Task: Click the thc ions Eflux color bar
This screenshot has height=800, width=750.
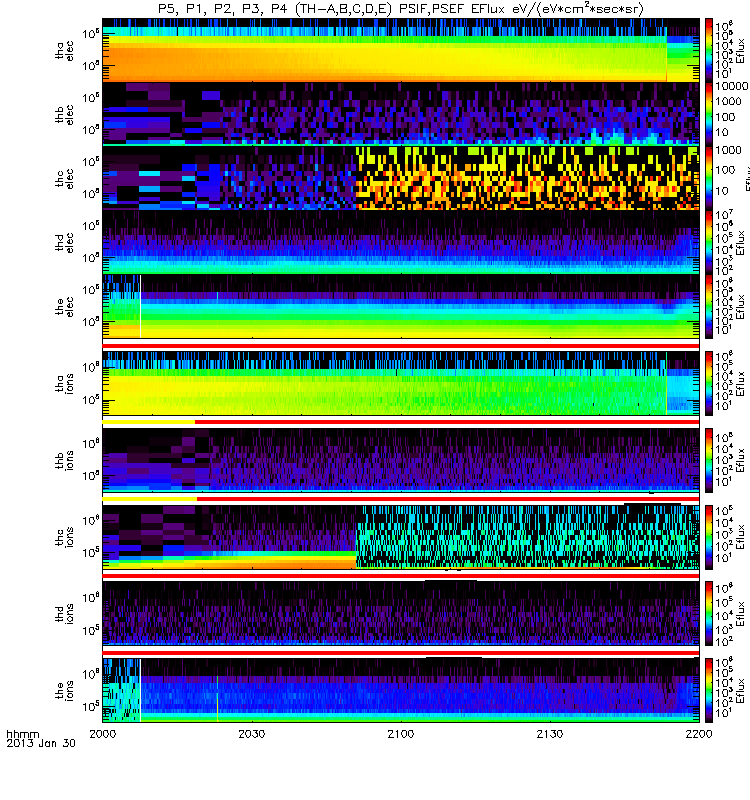Action: (x=709, y=537)
